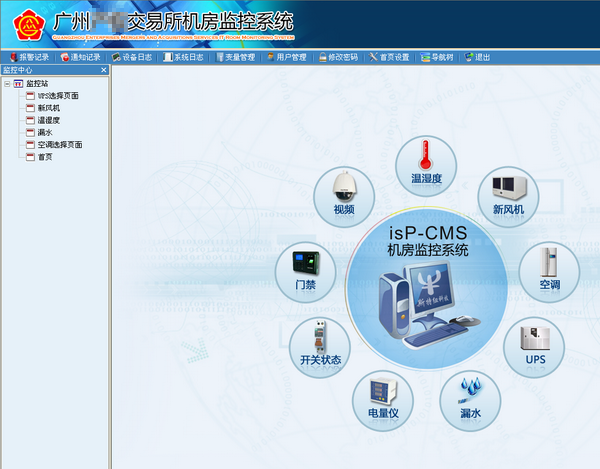The height and width of the screenshot is (469, 600).
Task: Select the 监控站 root node label
Action: pos(37,84)
